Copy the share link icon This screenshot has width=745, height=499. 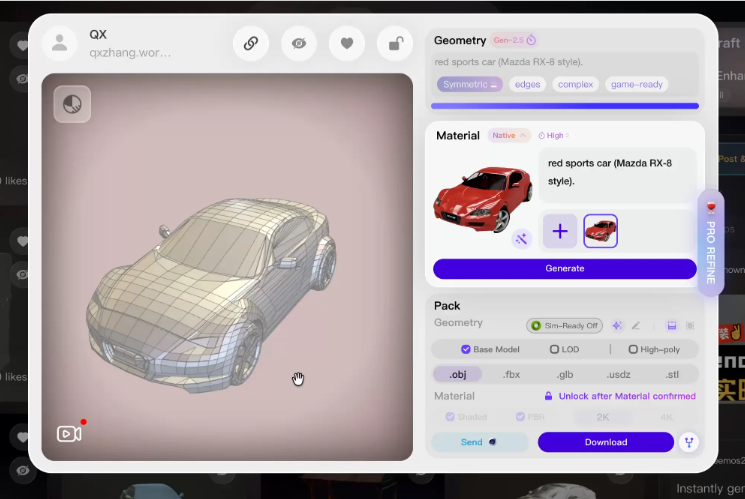pos(251,43)
